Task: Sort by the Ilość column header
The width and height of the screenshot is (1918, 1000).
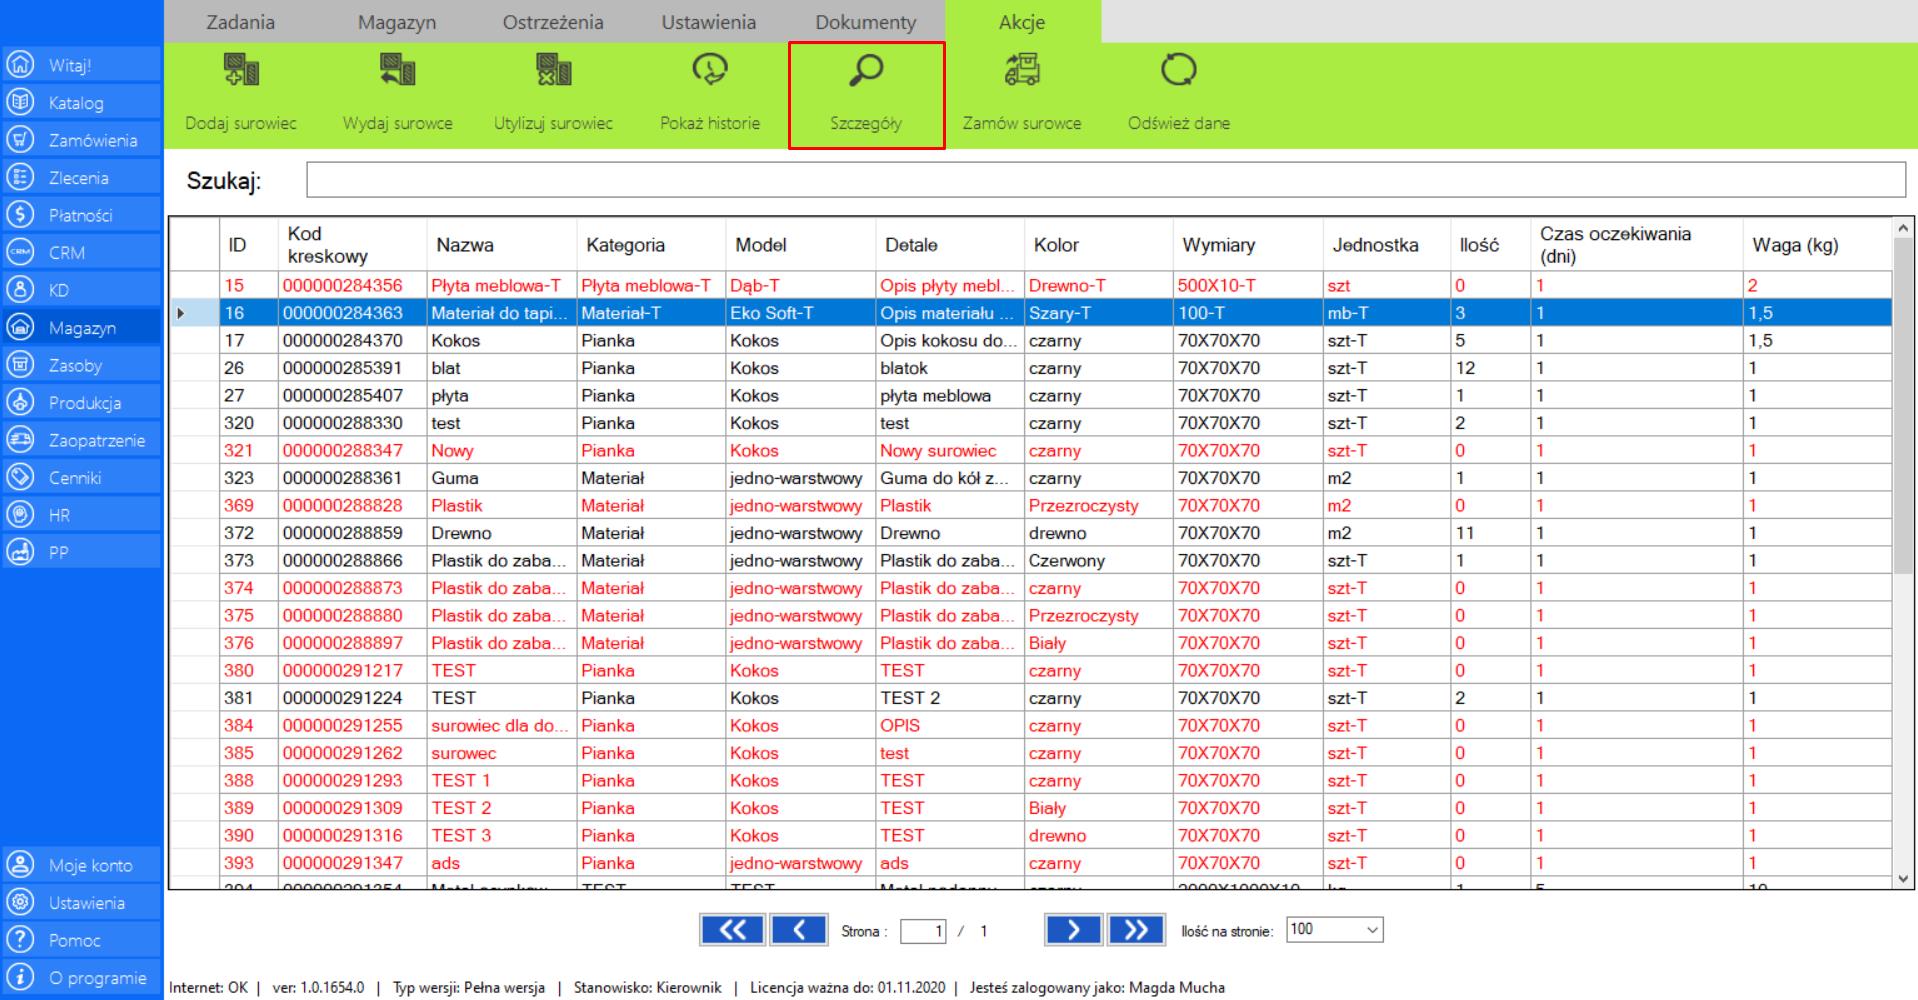Action: tap(1490, 245)
